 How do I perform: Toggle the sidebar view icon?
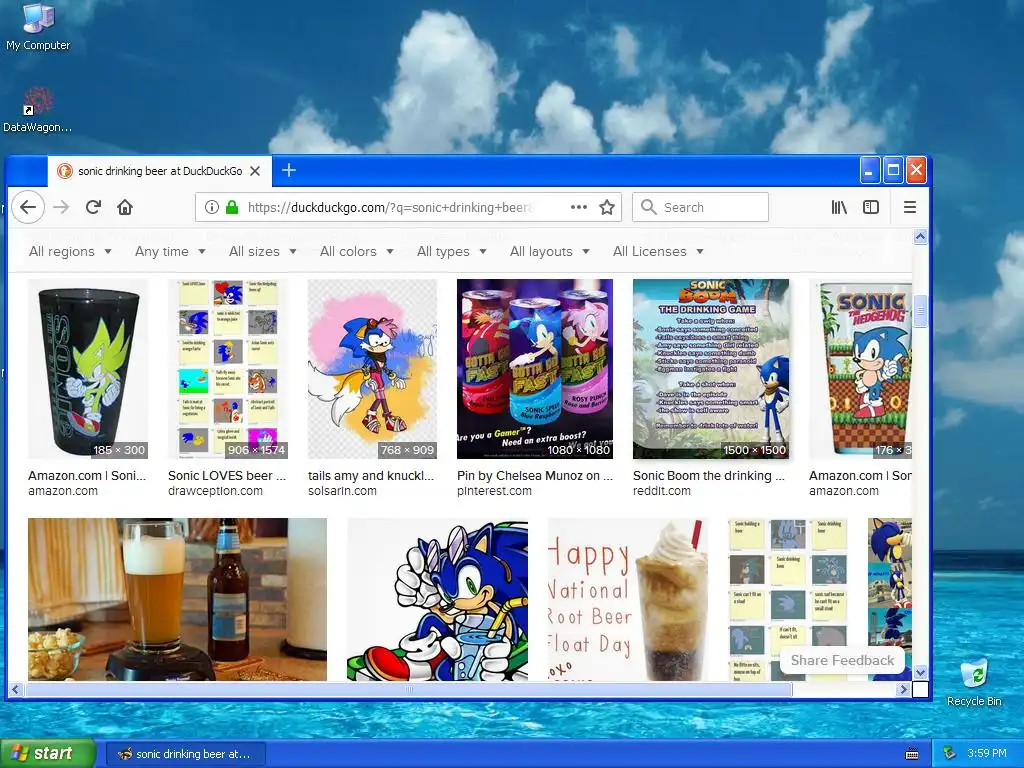point(871,207)
